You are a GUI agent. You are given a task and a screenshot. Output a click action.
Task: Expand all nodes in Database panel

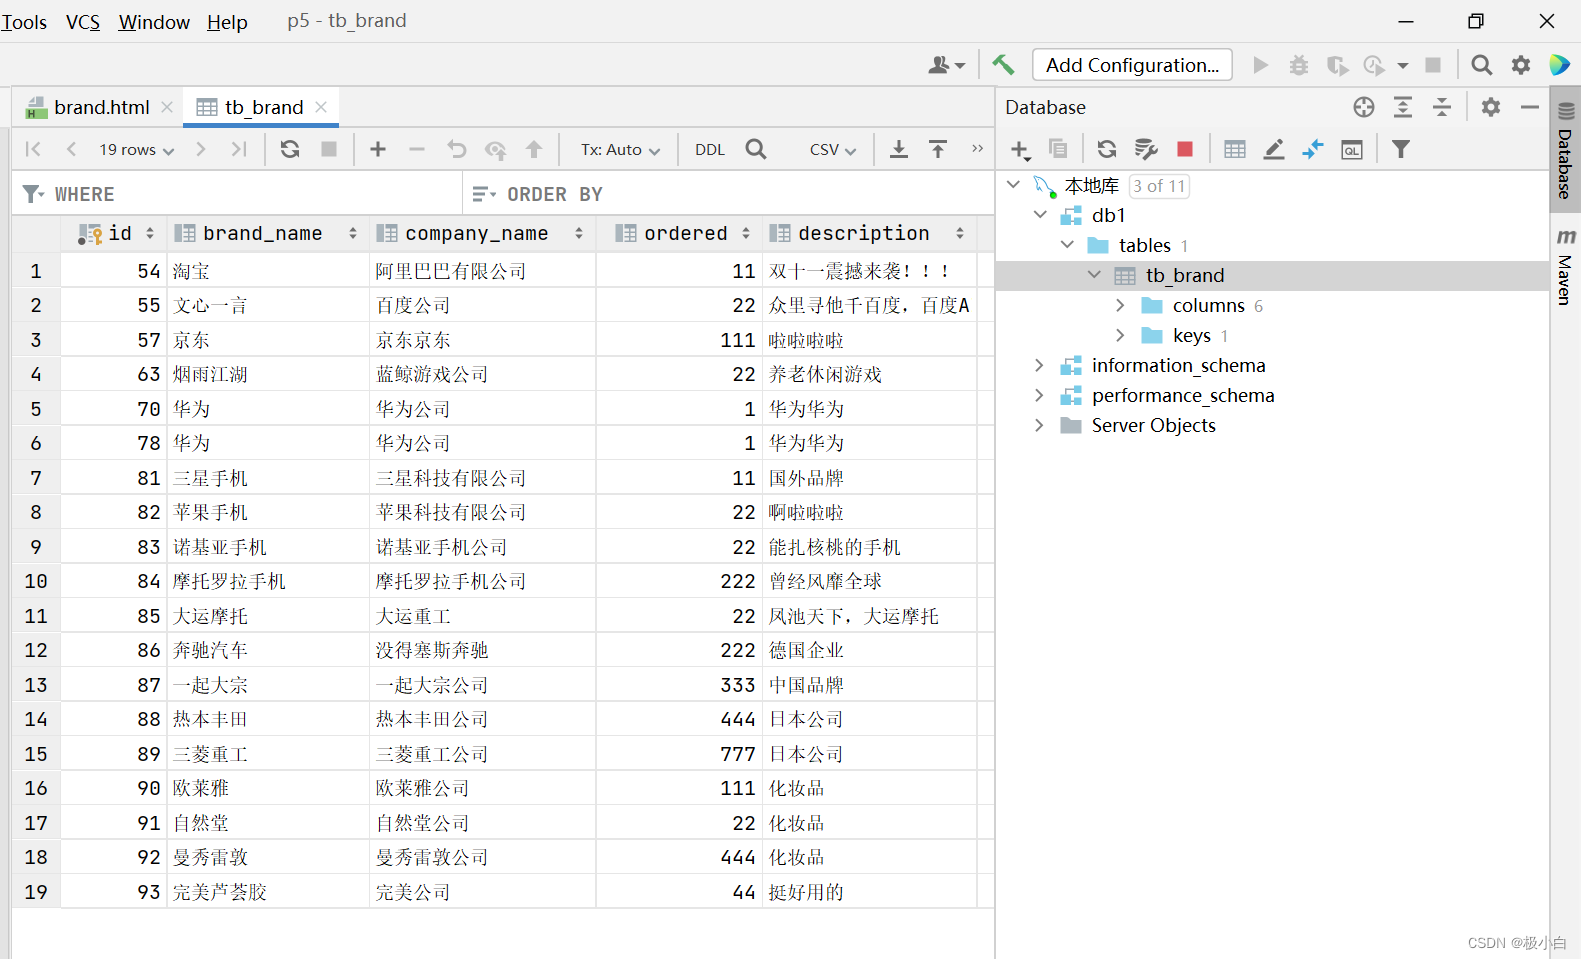coord(1403,107)
